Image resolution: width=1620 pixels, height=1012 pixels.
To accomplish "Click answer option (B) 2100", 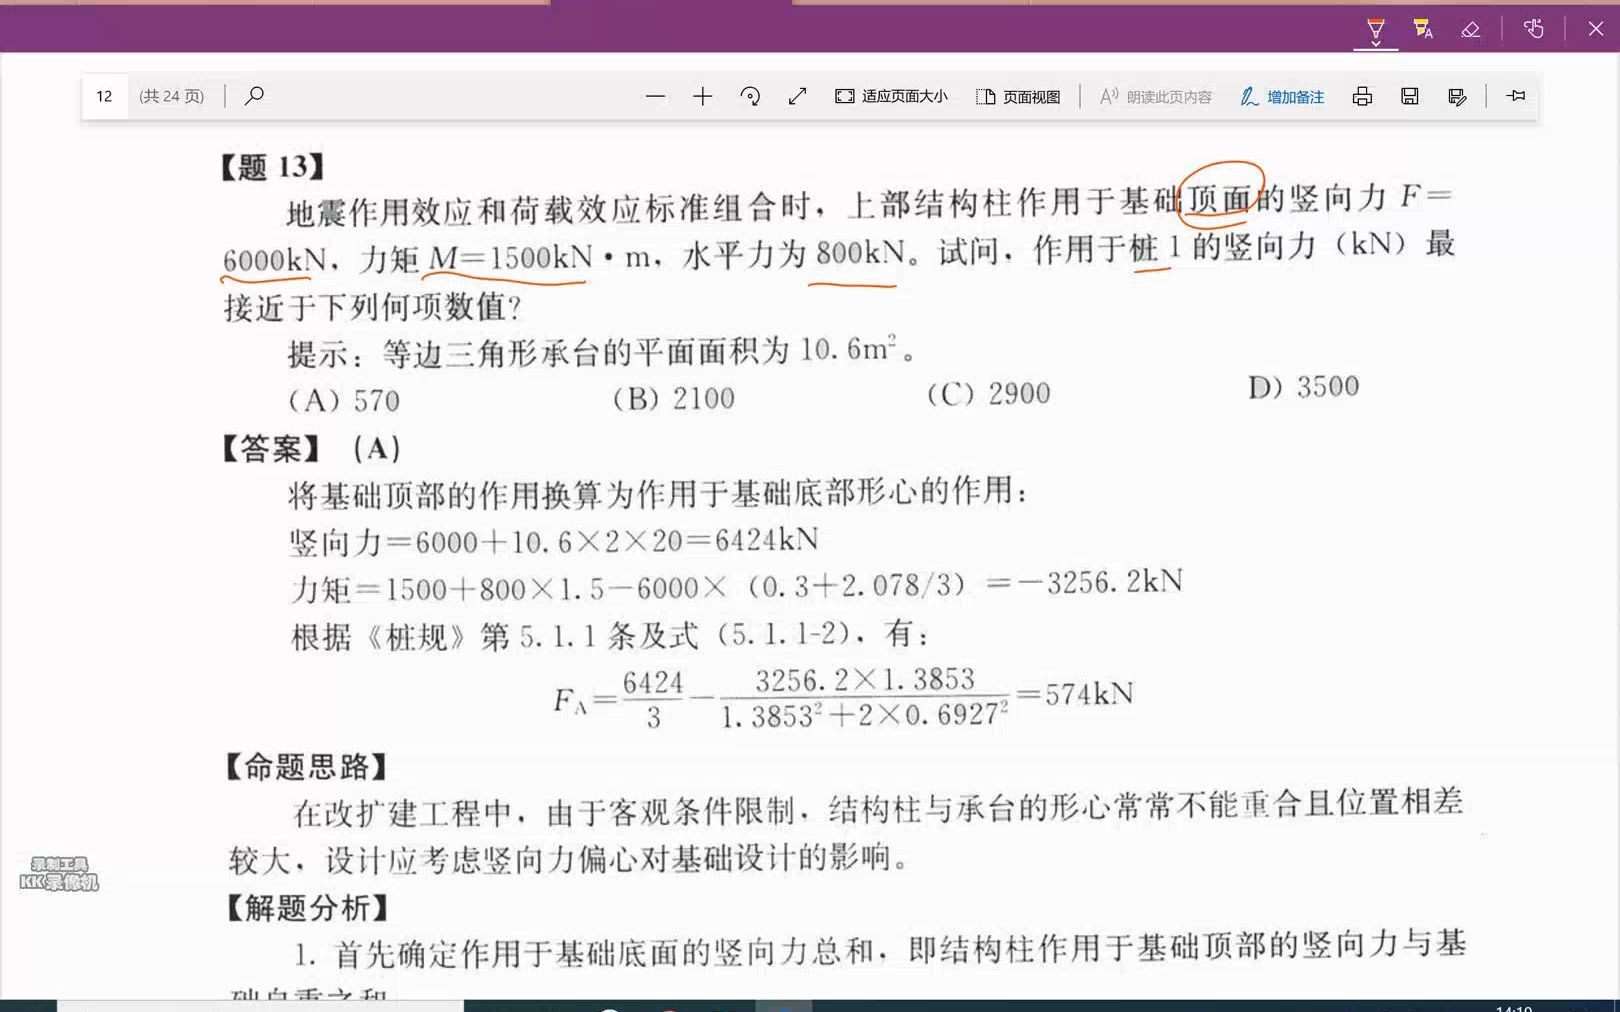I will tap(674, 398).
